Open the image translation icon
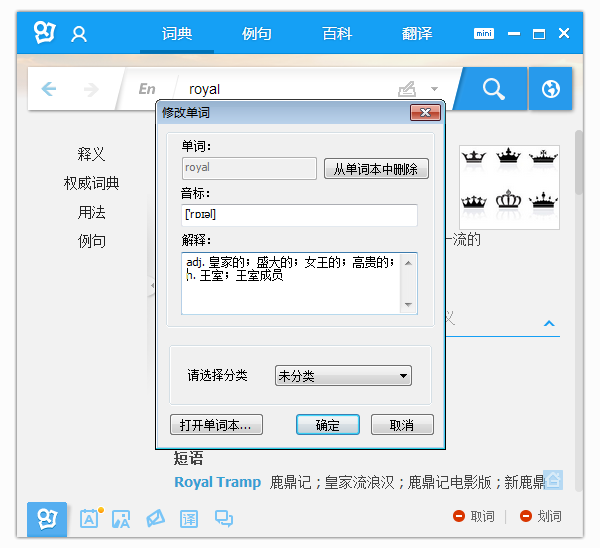The image size is (600, 548). pyautogui.click(x=121, y=519)
